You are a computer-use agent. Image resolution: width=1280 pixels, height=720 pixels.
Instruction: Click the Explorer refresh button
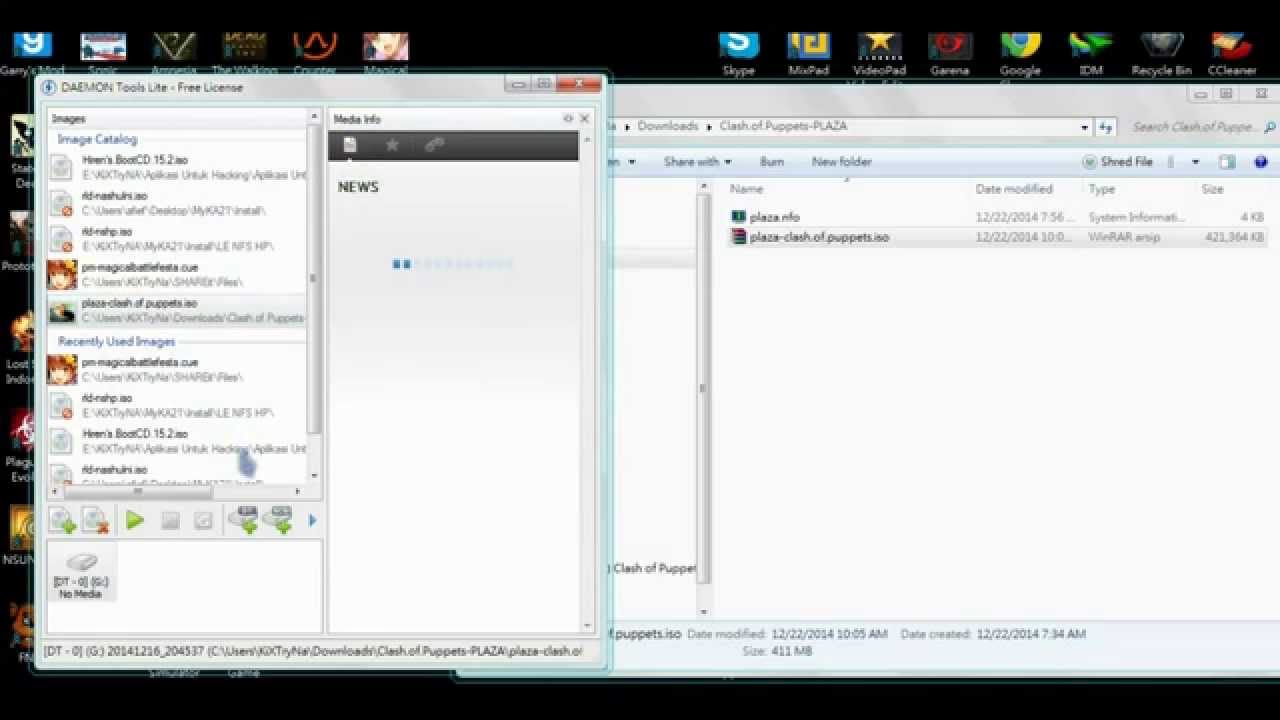click(x=1106, y=127)
